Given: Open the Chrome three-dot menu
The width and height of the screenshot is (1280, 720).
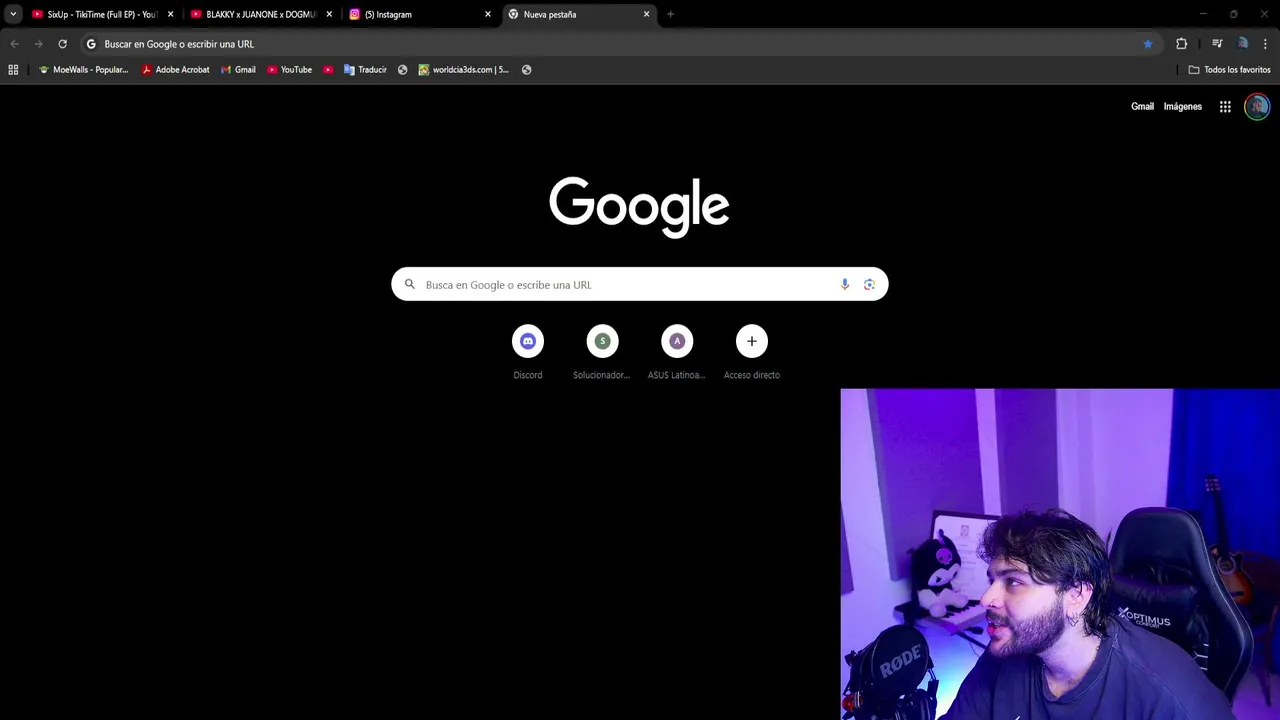Looking at the screenshot, I should pos(1265,44).
